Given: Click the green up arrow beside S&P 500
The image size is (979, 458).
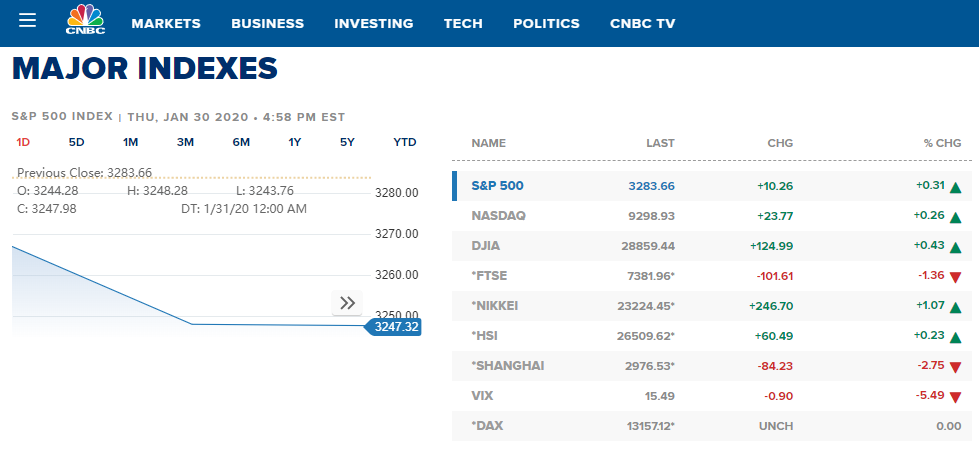Looking at the screenshot, I should coord(955,187).
